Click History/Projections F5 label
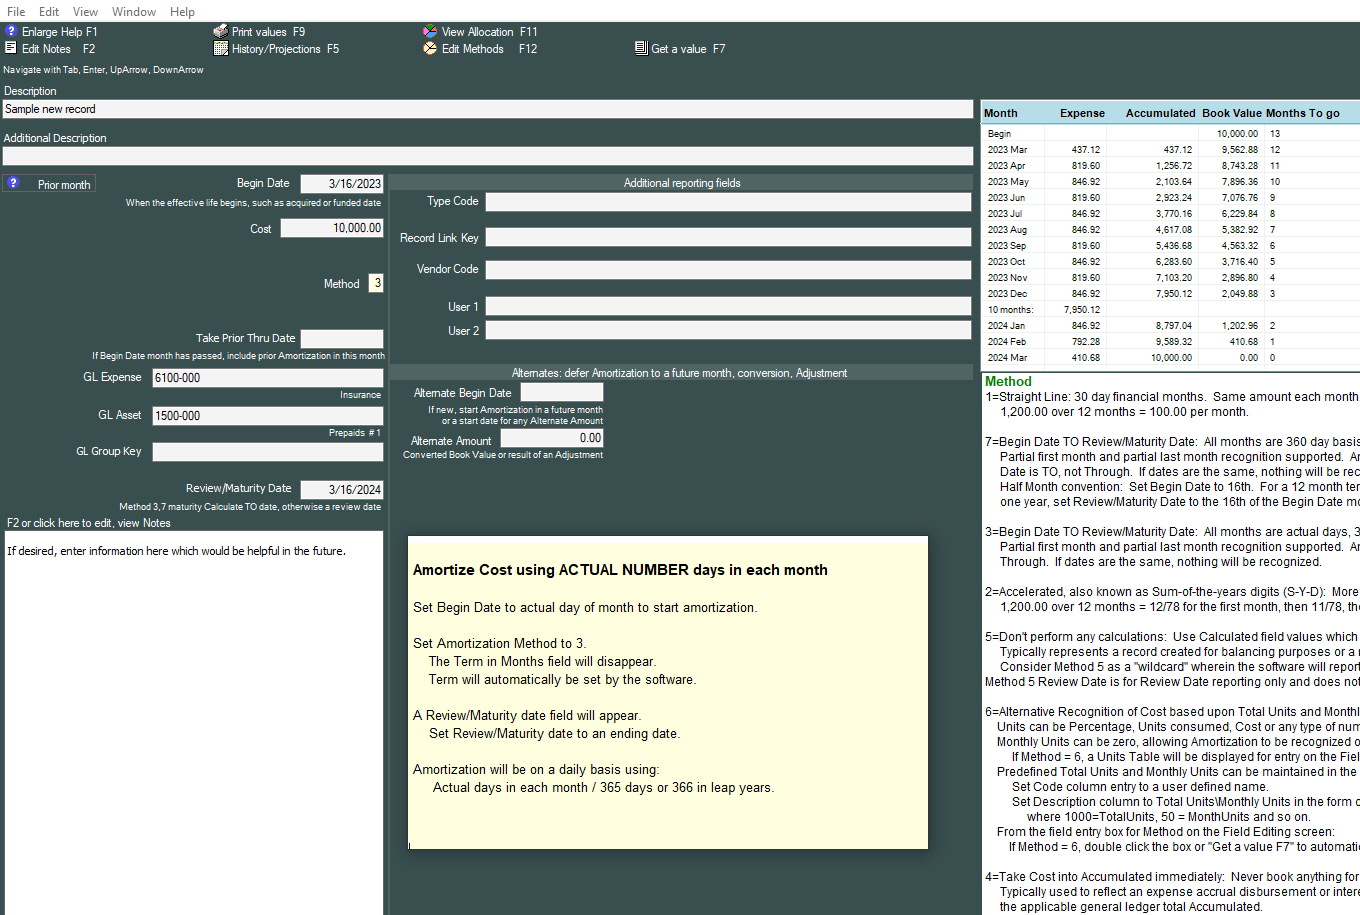Viewport: 1360px width, 915px height. coord(285,49)
